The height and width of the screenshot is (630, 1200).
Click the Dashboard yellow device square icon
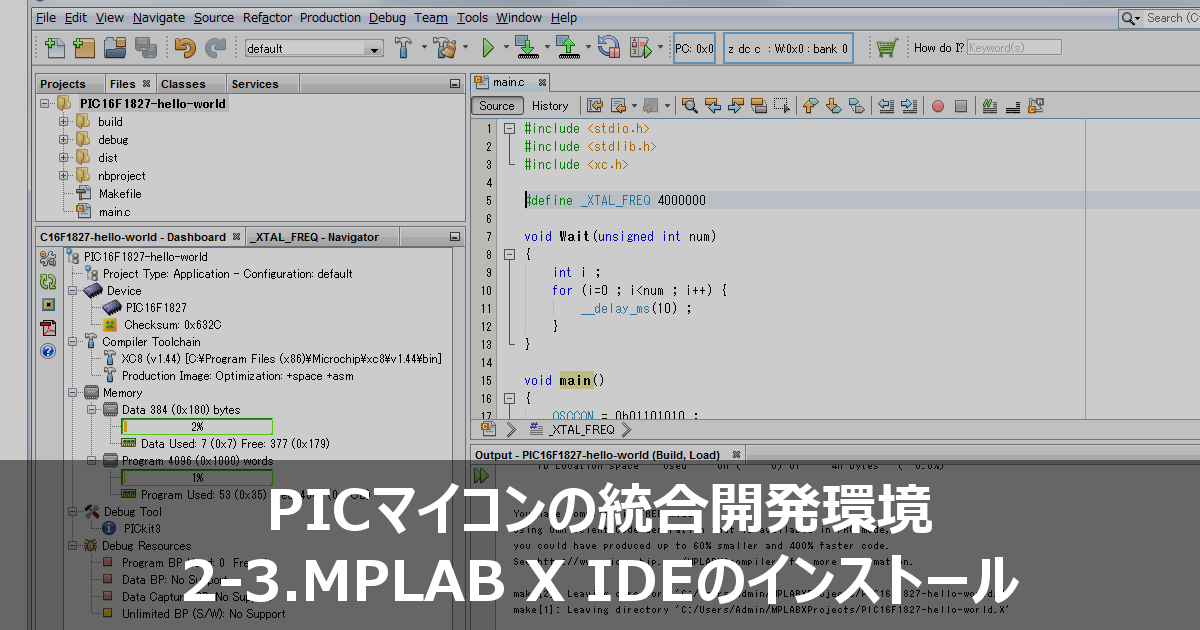tap(47, 305)
